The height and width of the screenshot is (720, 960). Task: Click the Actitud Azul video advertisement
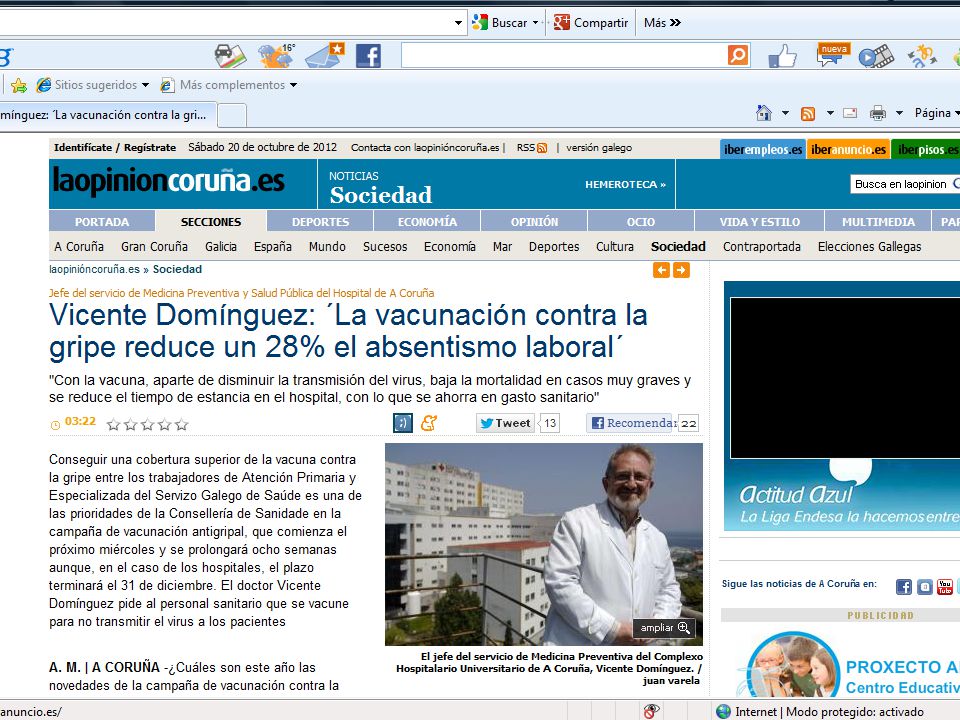(x=842, y=405)
